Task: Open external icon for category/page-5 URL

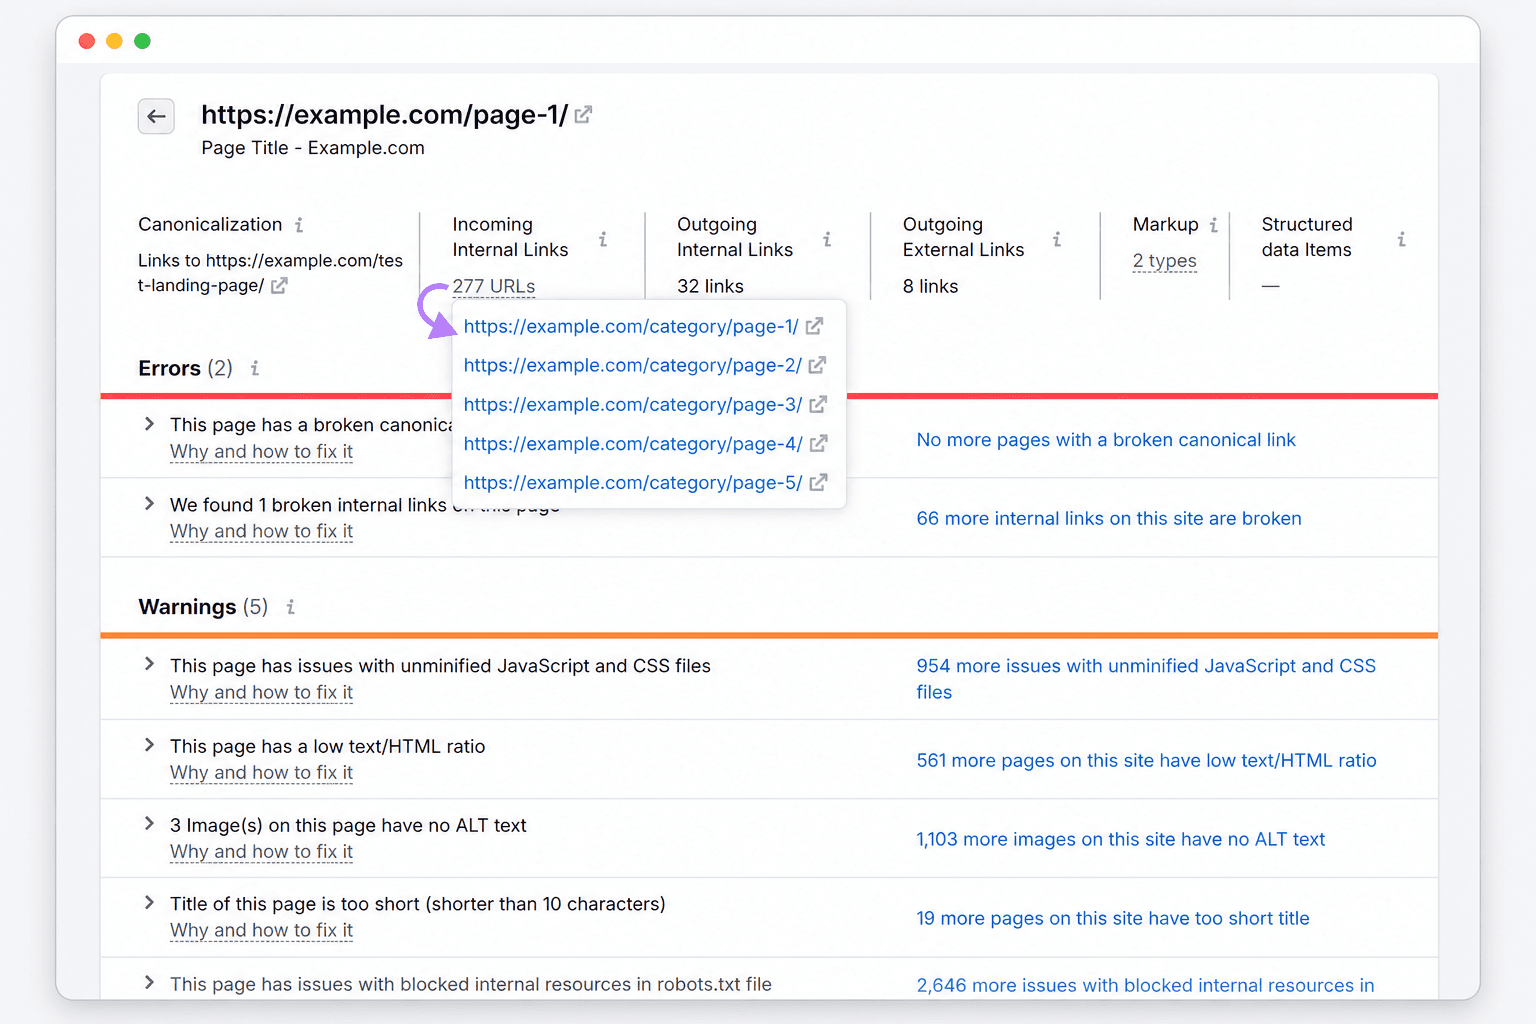Action: pyautogui.click(x=818, y=482)
